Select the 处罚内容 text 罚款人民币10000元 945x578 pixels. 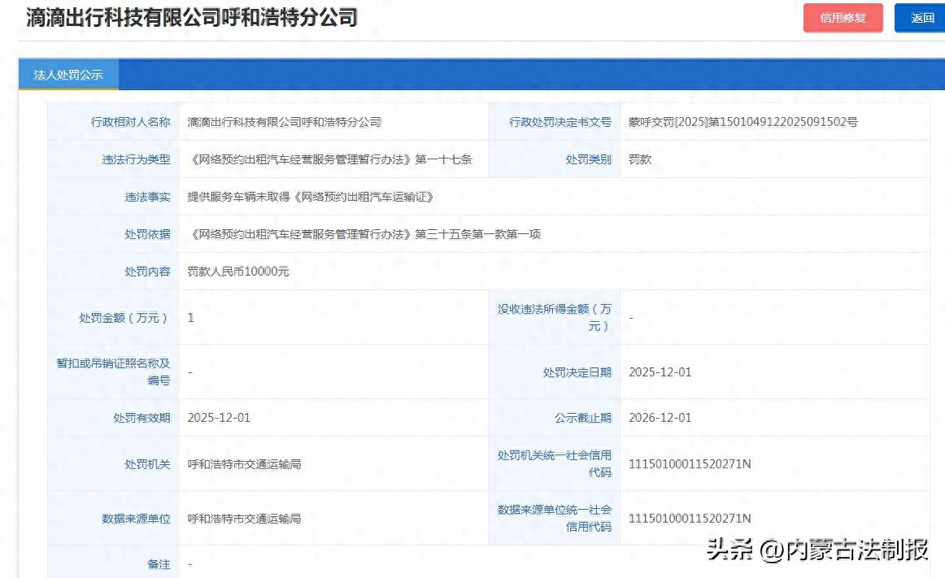tap(238, 271)
